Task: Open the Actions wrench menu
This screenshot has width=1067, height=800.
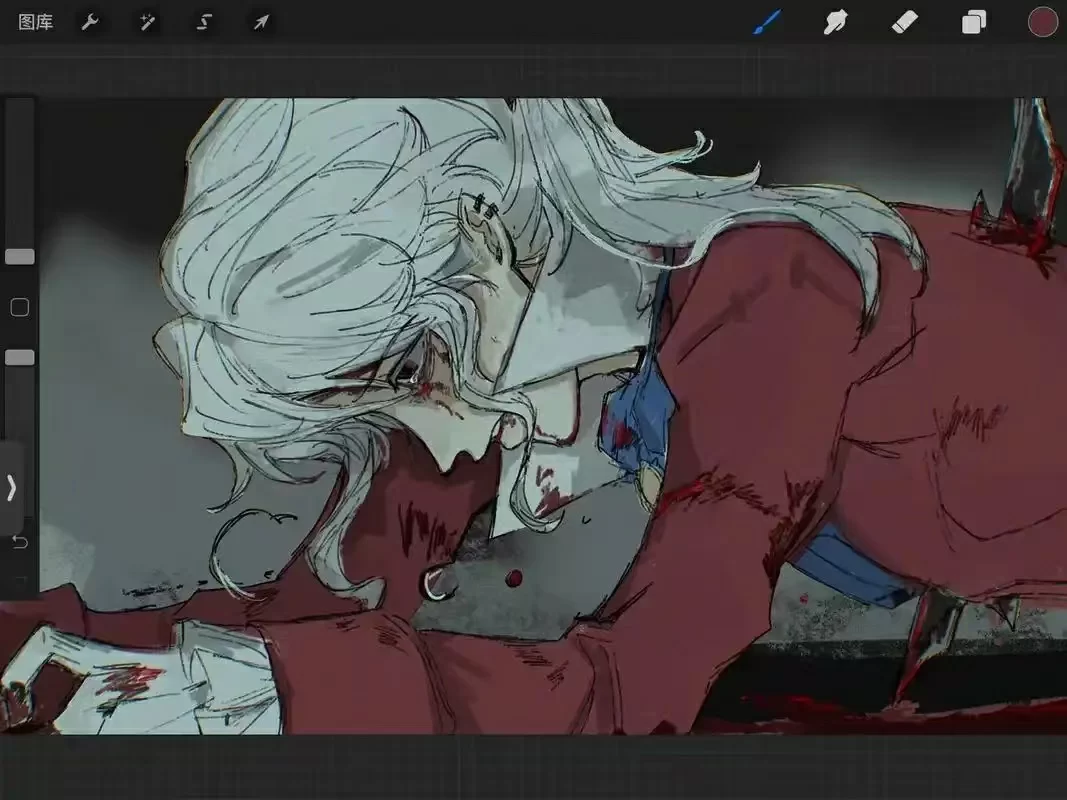Action: (90, 22)
